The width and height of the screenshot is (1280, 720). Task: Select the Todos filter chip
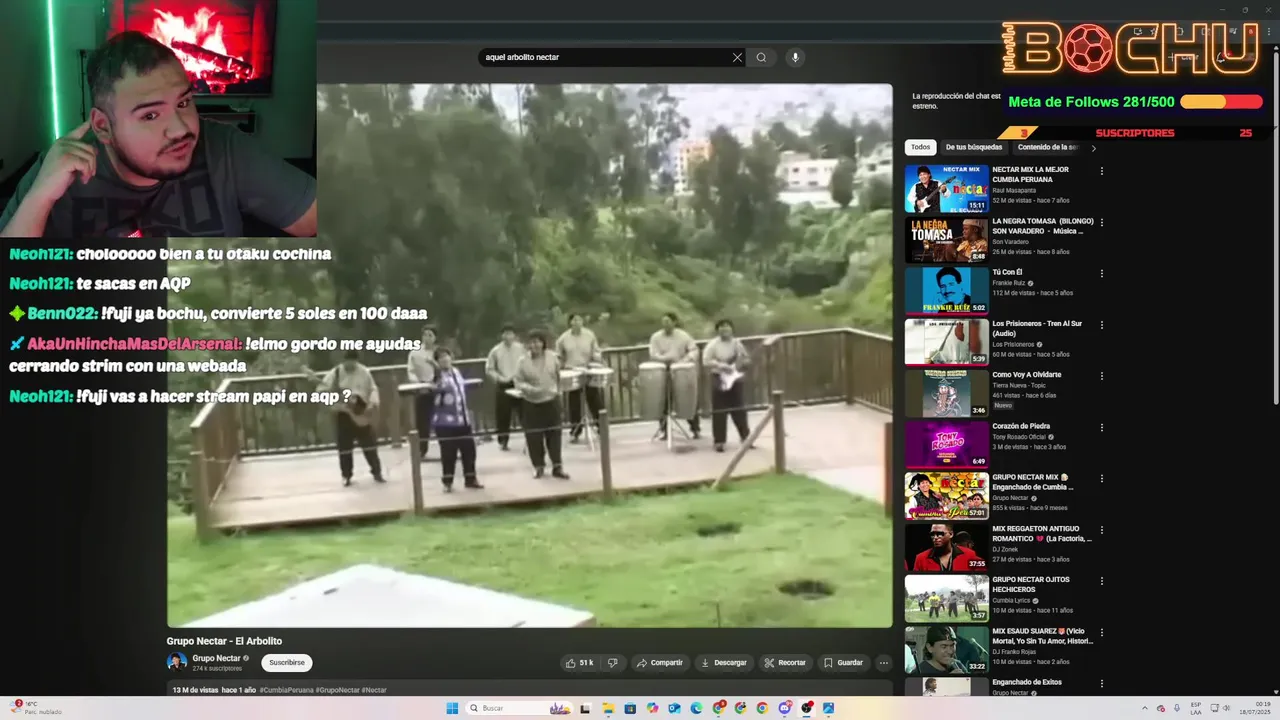pos(920,147)
